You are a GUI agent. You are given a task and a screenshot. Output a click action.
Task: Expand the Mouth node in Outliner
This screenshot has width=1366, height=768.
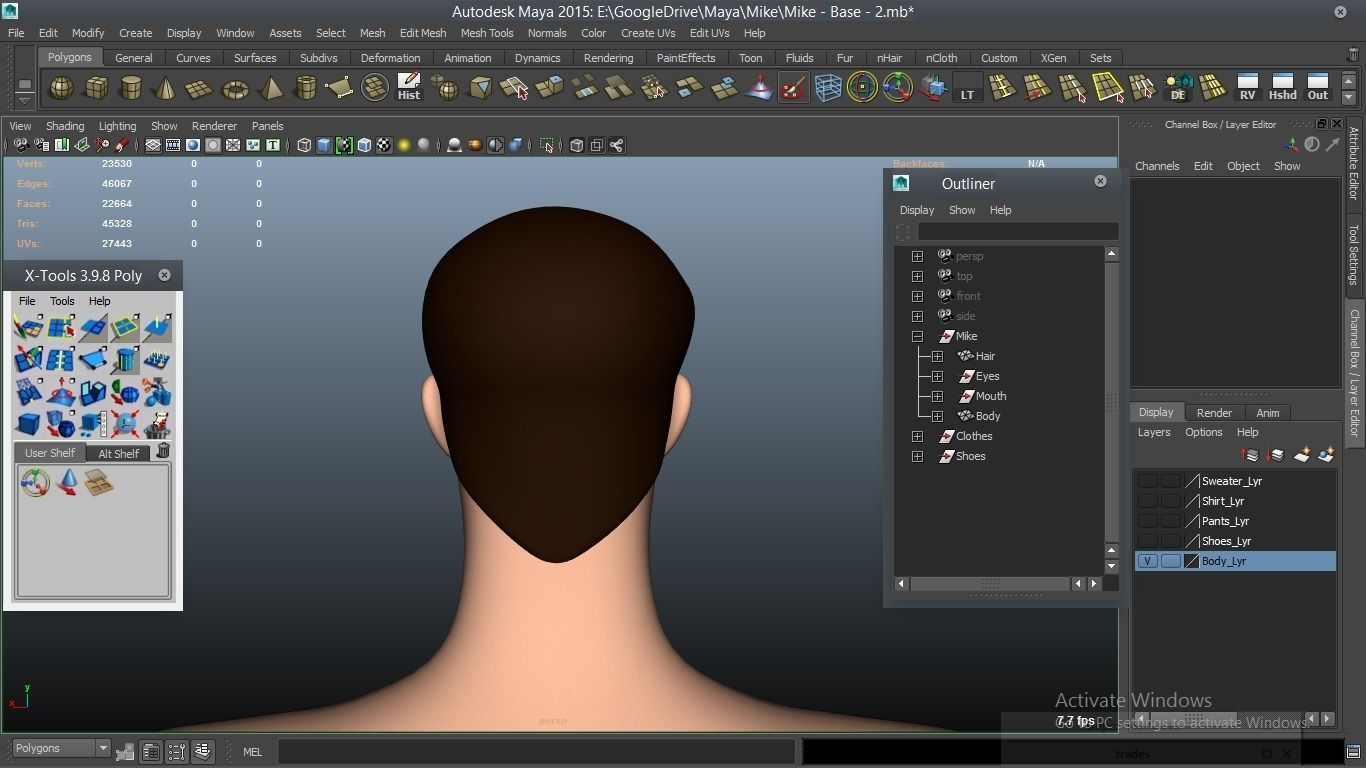pyautogui.click(x=937, y=396)
